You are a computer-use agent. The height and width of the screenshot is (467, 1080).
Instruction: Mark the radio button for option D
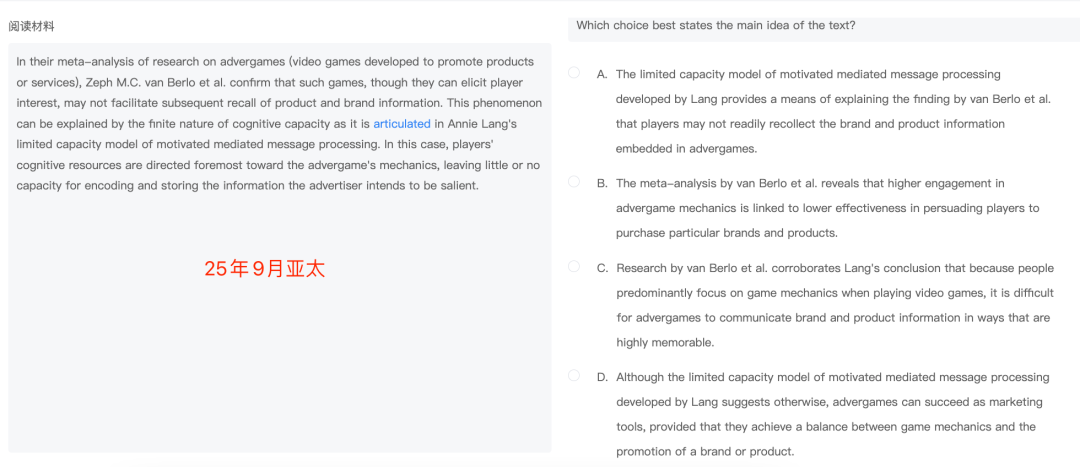pyautogui.click(x=574, y=375)
